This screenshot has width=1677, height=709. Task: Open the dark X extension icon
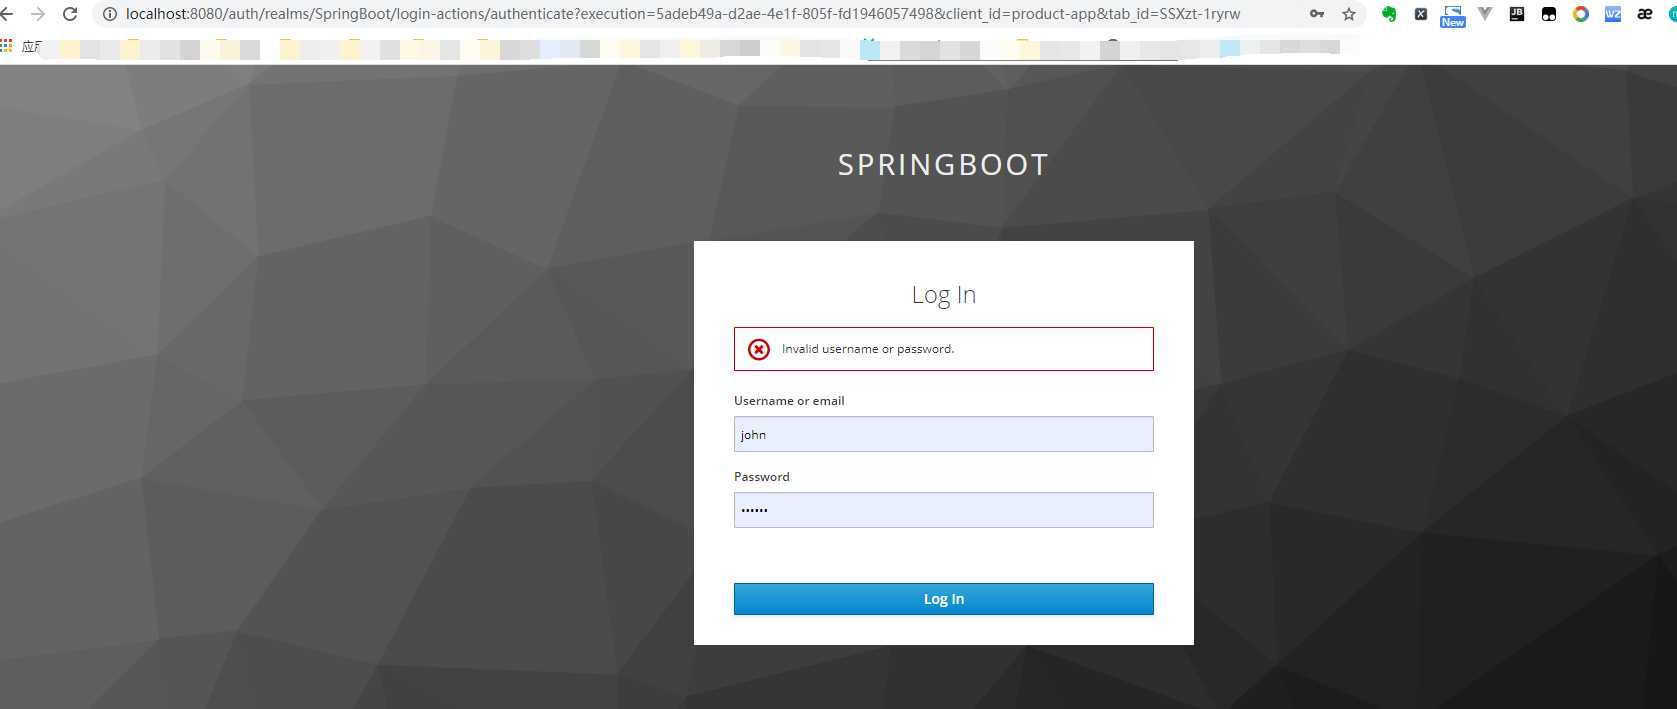coord(1421,14)
